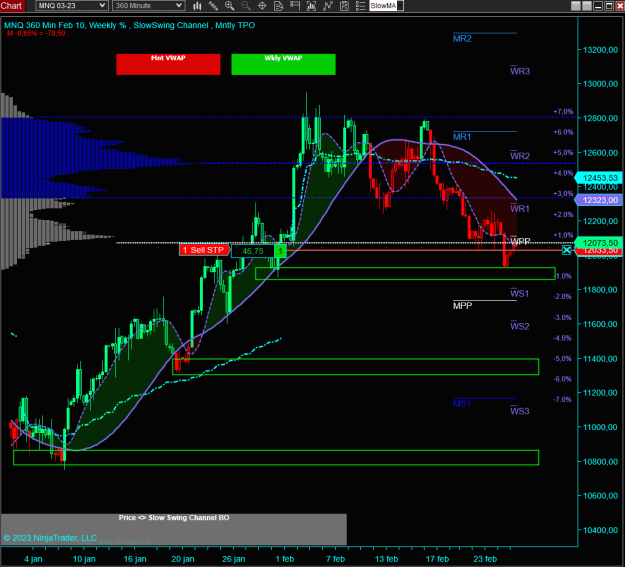Select the MR1 pivot label

462,137
